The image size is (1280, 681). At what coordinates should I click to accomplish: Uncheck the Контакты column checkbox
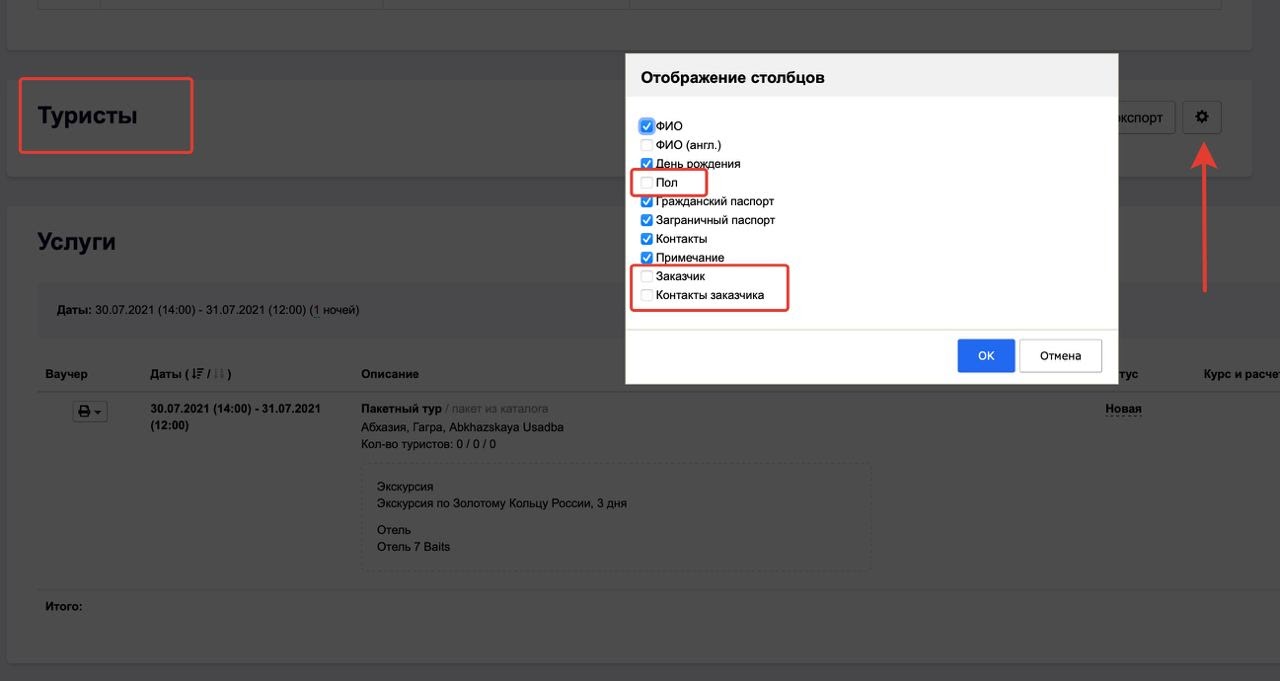647,239
